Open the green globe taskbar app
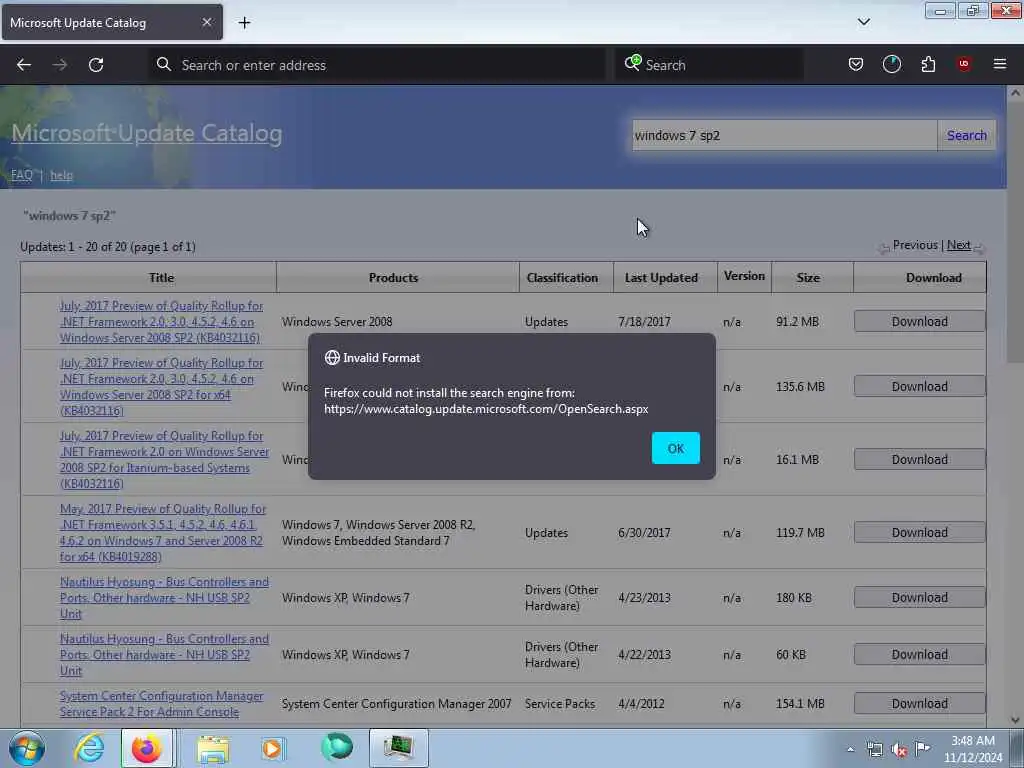 click(x=336, y=748)
